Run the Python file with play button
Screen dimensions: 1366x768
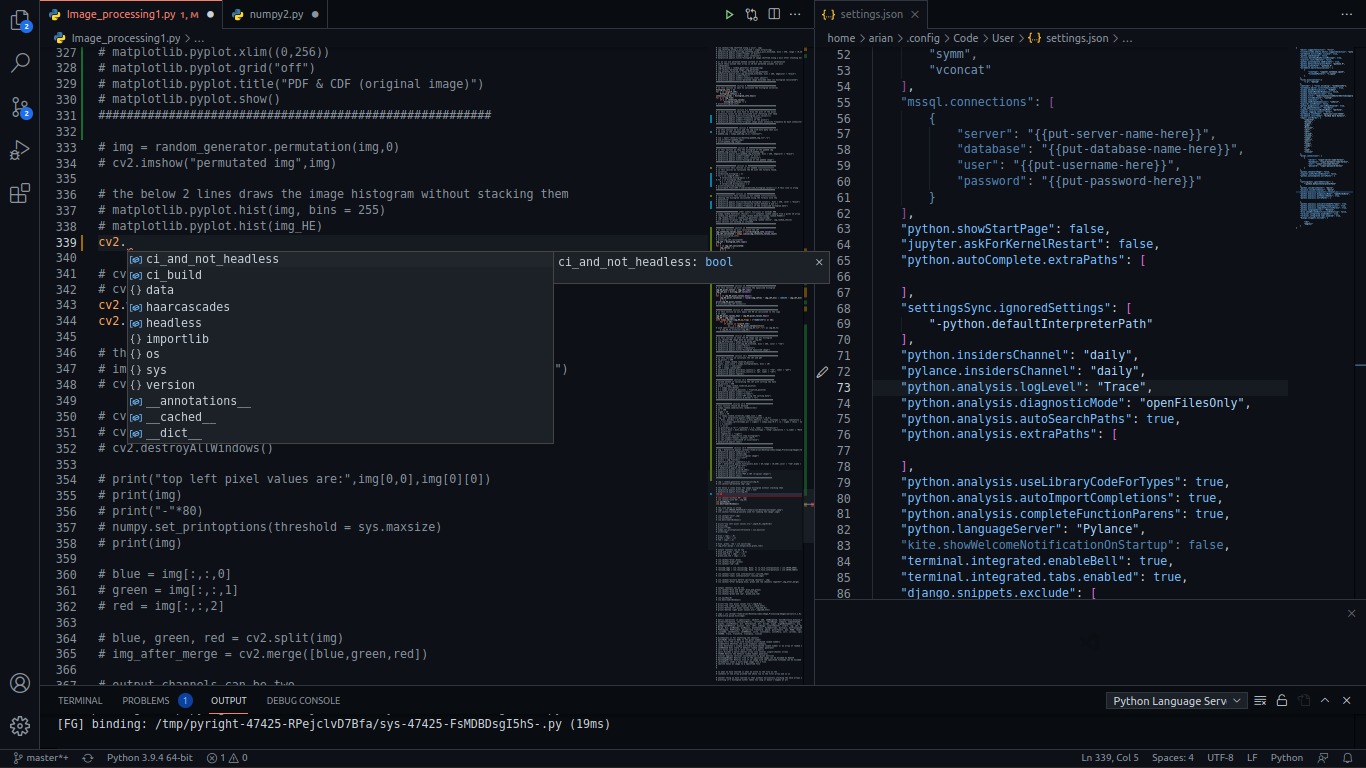729,15
